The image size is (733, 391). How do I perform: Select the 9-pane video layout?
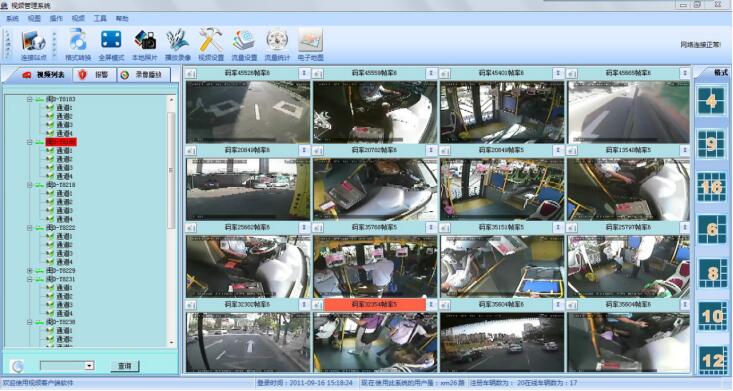pyautogui.click(x=711, y=144)
